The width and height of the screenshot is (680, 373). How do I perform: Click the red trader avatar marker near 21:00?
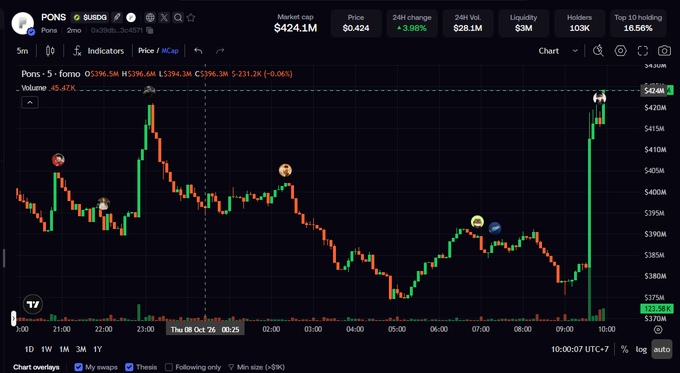pyautogui.click(x=58, y=160)
